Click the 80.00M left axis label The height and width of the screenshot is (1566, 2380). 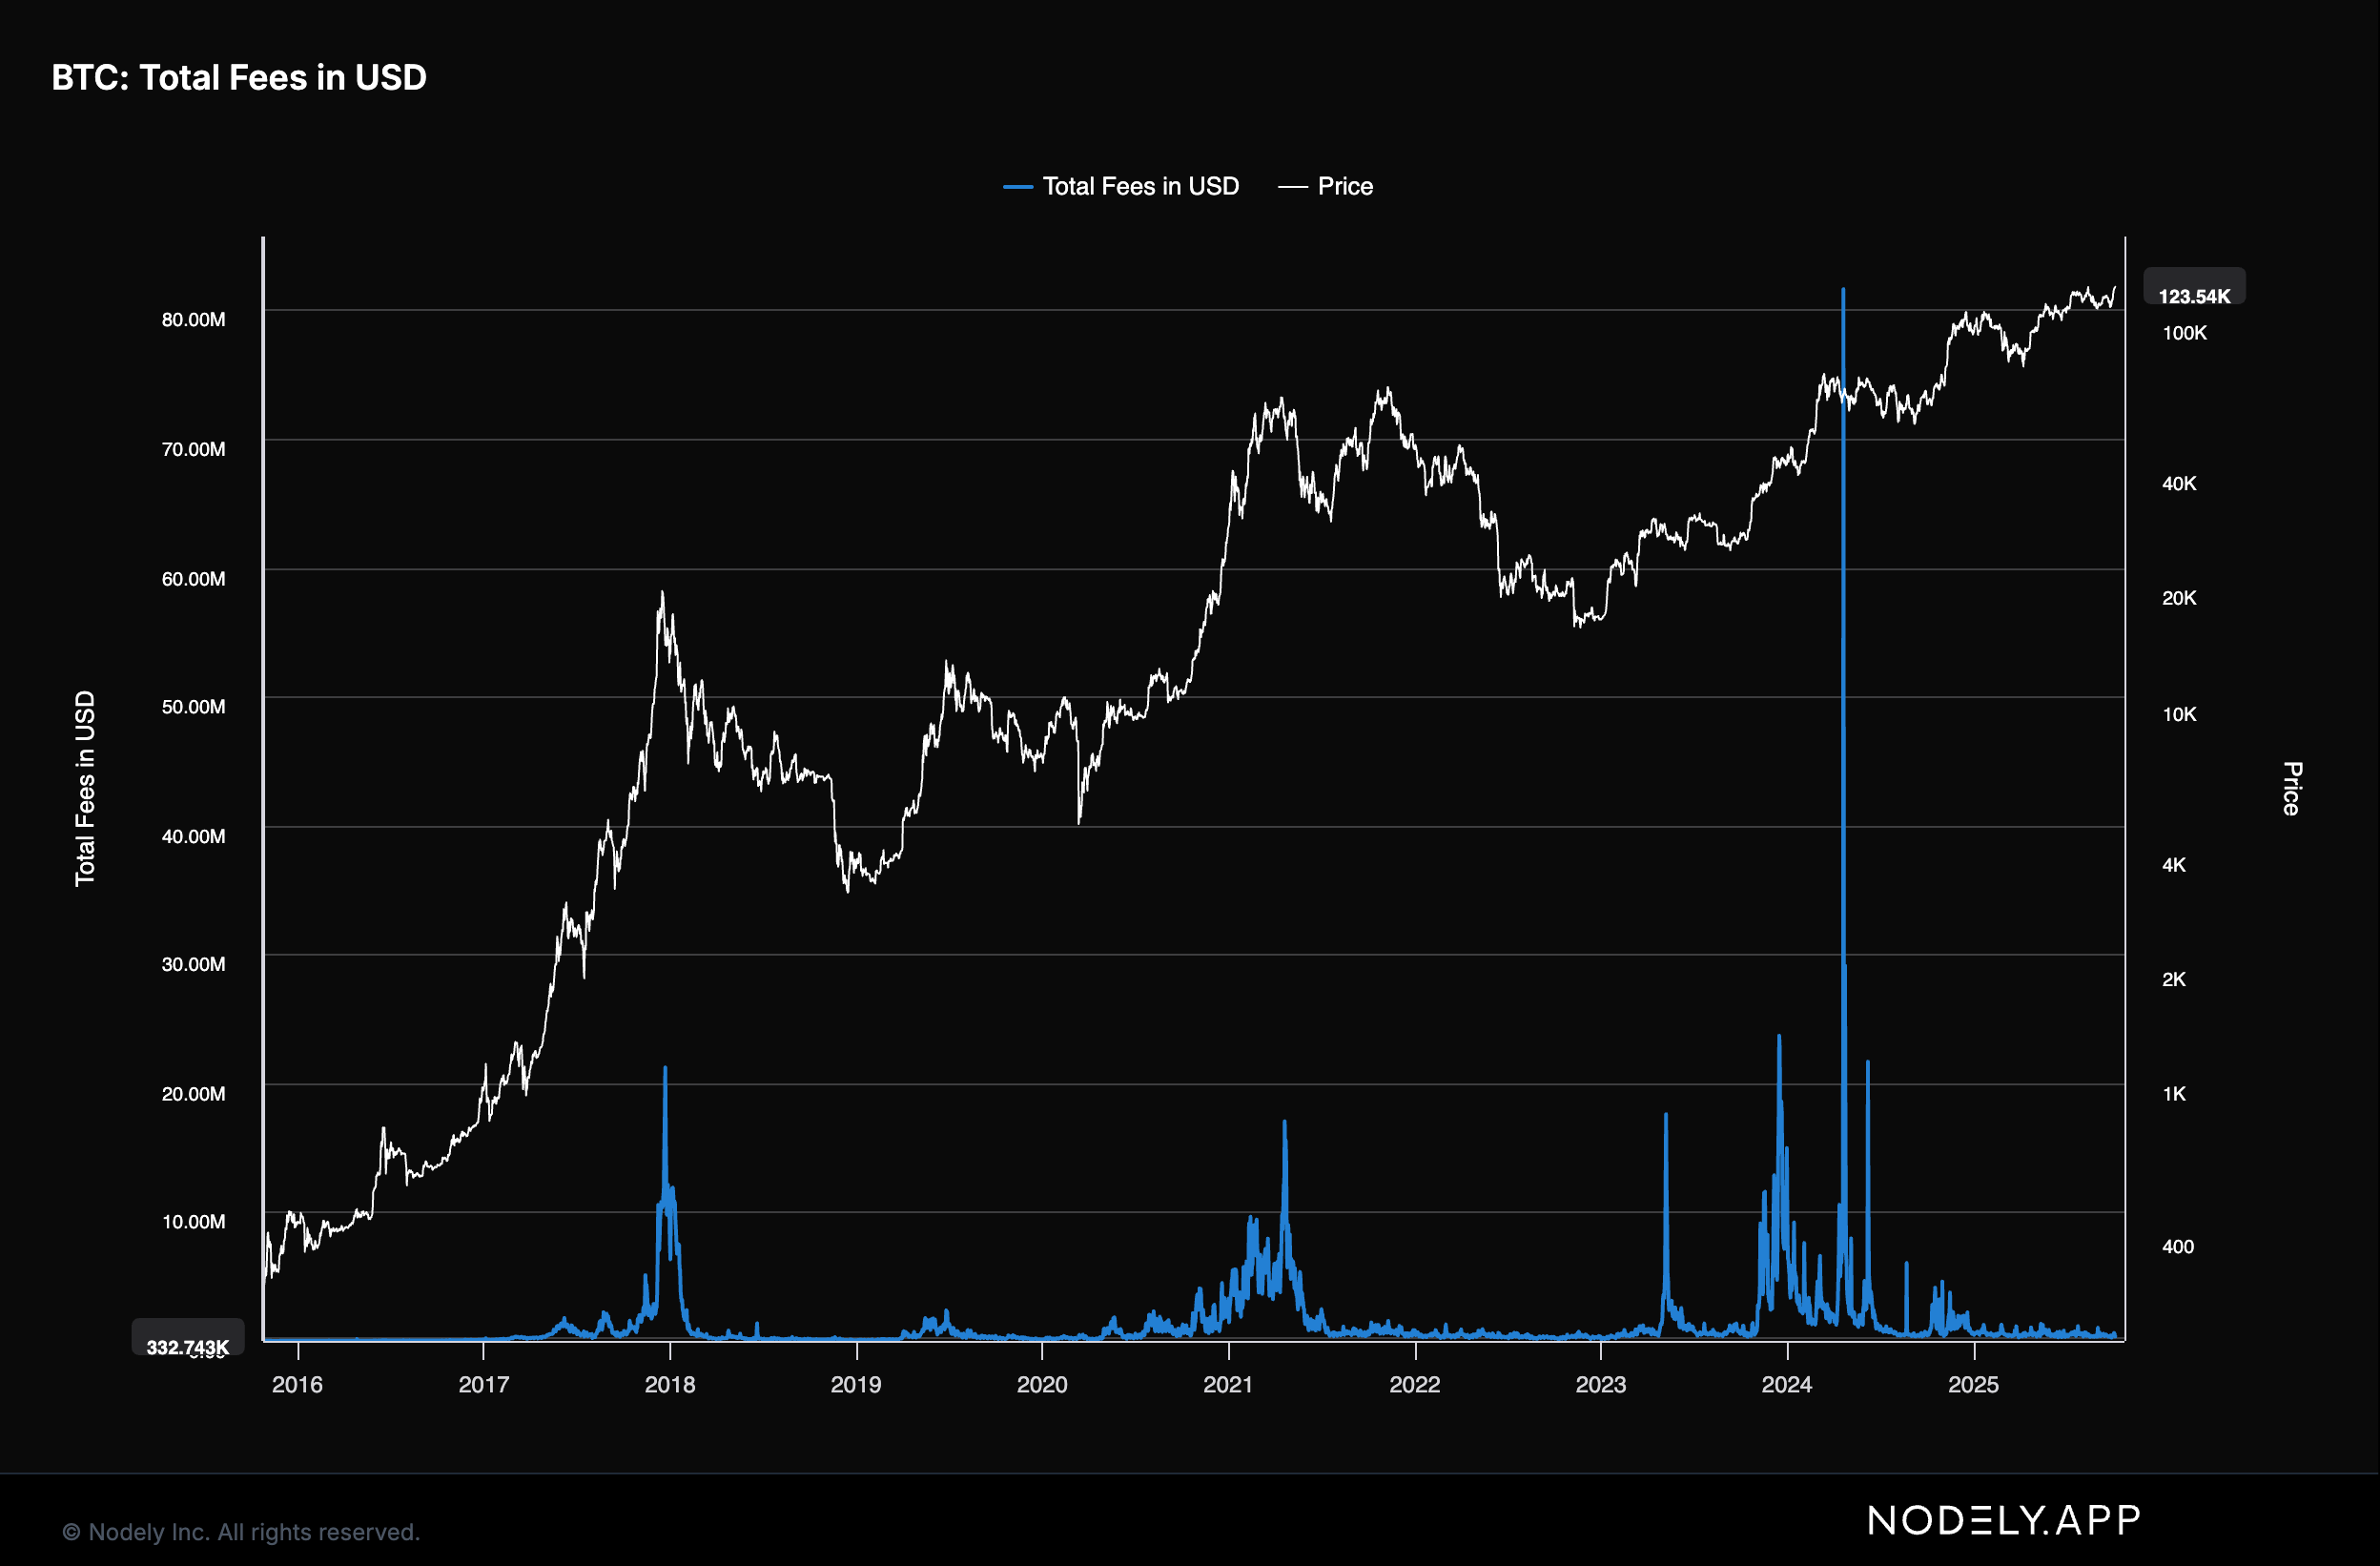(193, 319)
